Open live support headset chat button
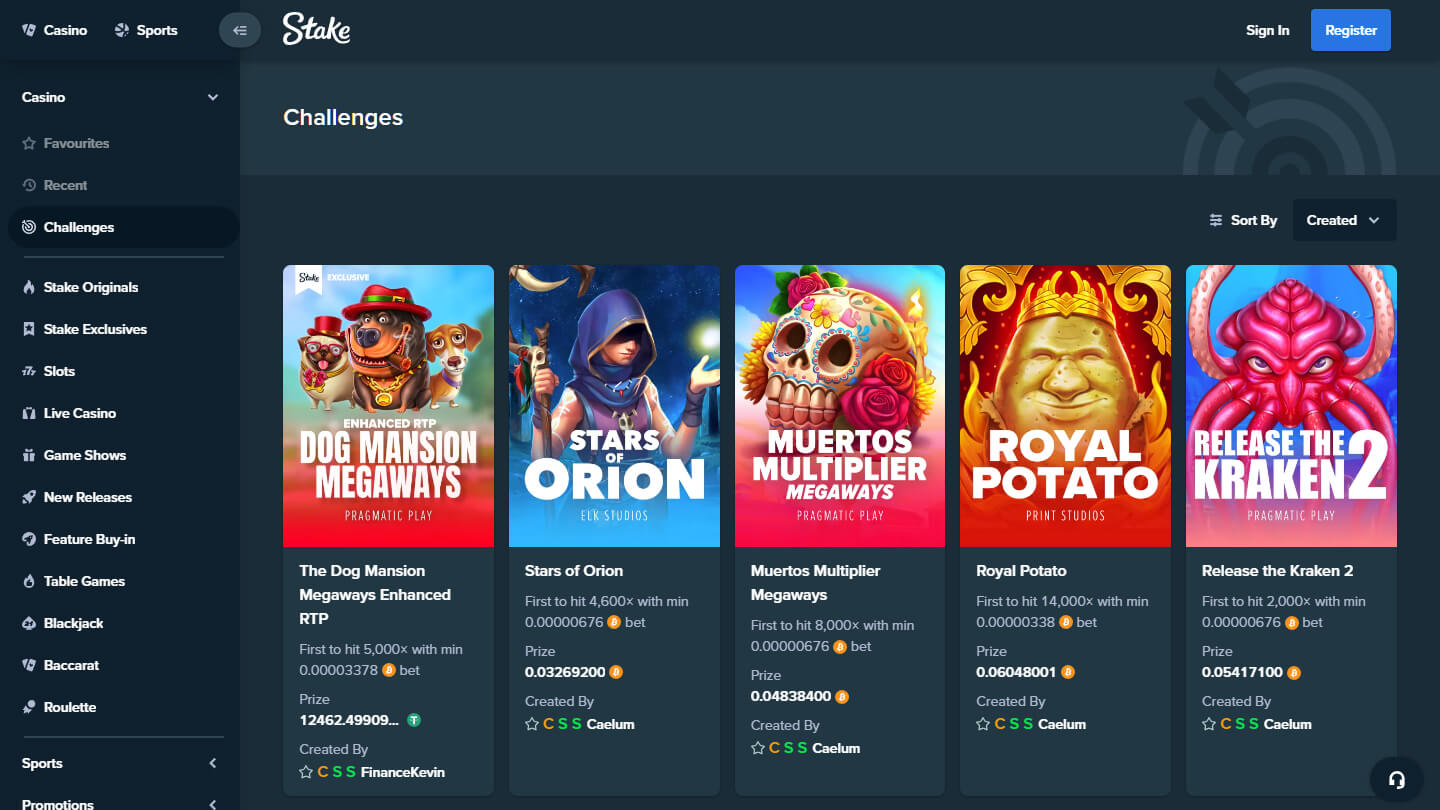1440x810 pixels. (x=1397, y=779)
